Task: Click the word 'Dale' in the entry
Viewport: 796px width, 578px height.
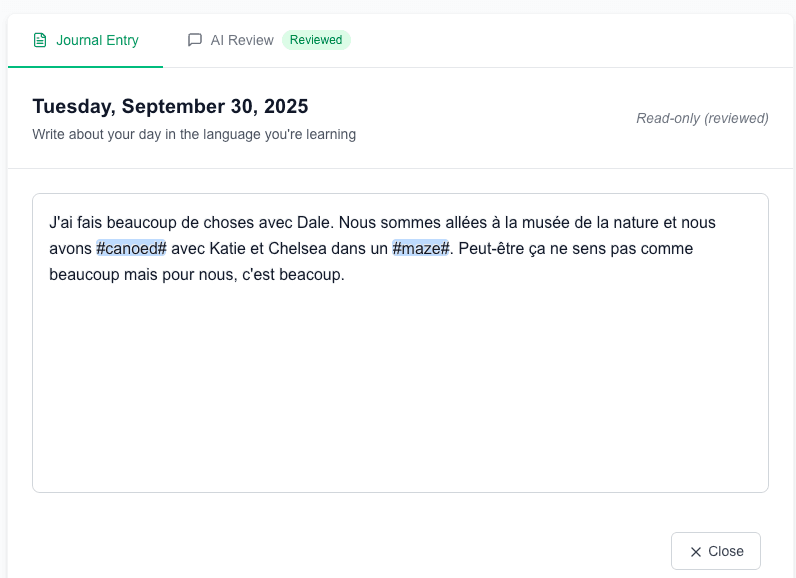Action: click(x=314, y=223)
